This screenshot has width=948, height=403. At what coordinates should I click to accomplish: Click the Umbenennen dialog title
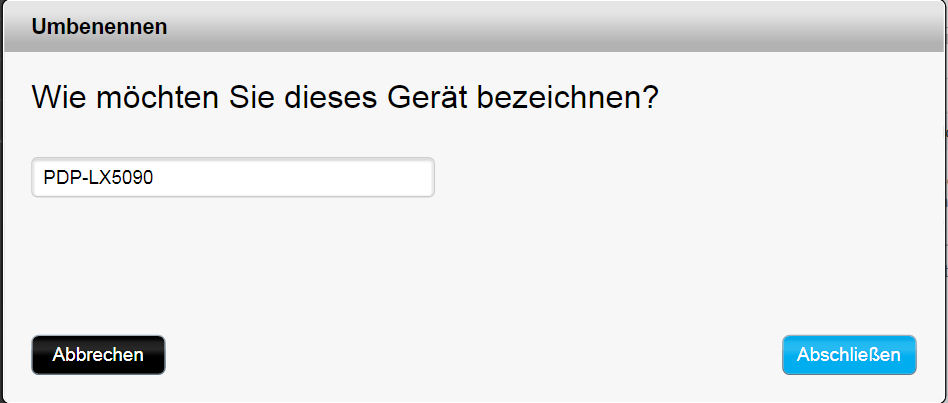99,27
